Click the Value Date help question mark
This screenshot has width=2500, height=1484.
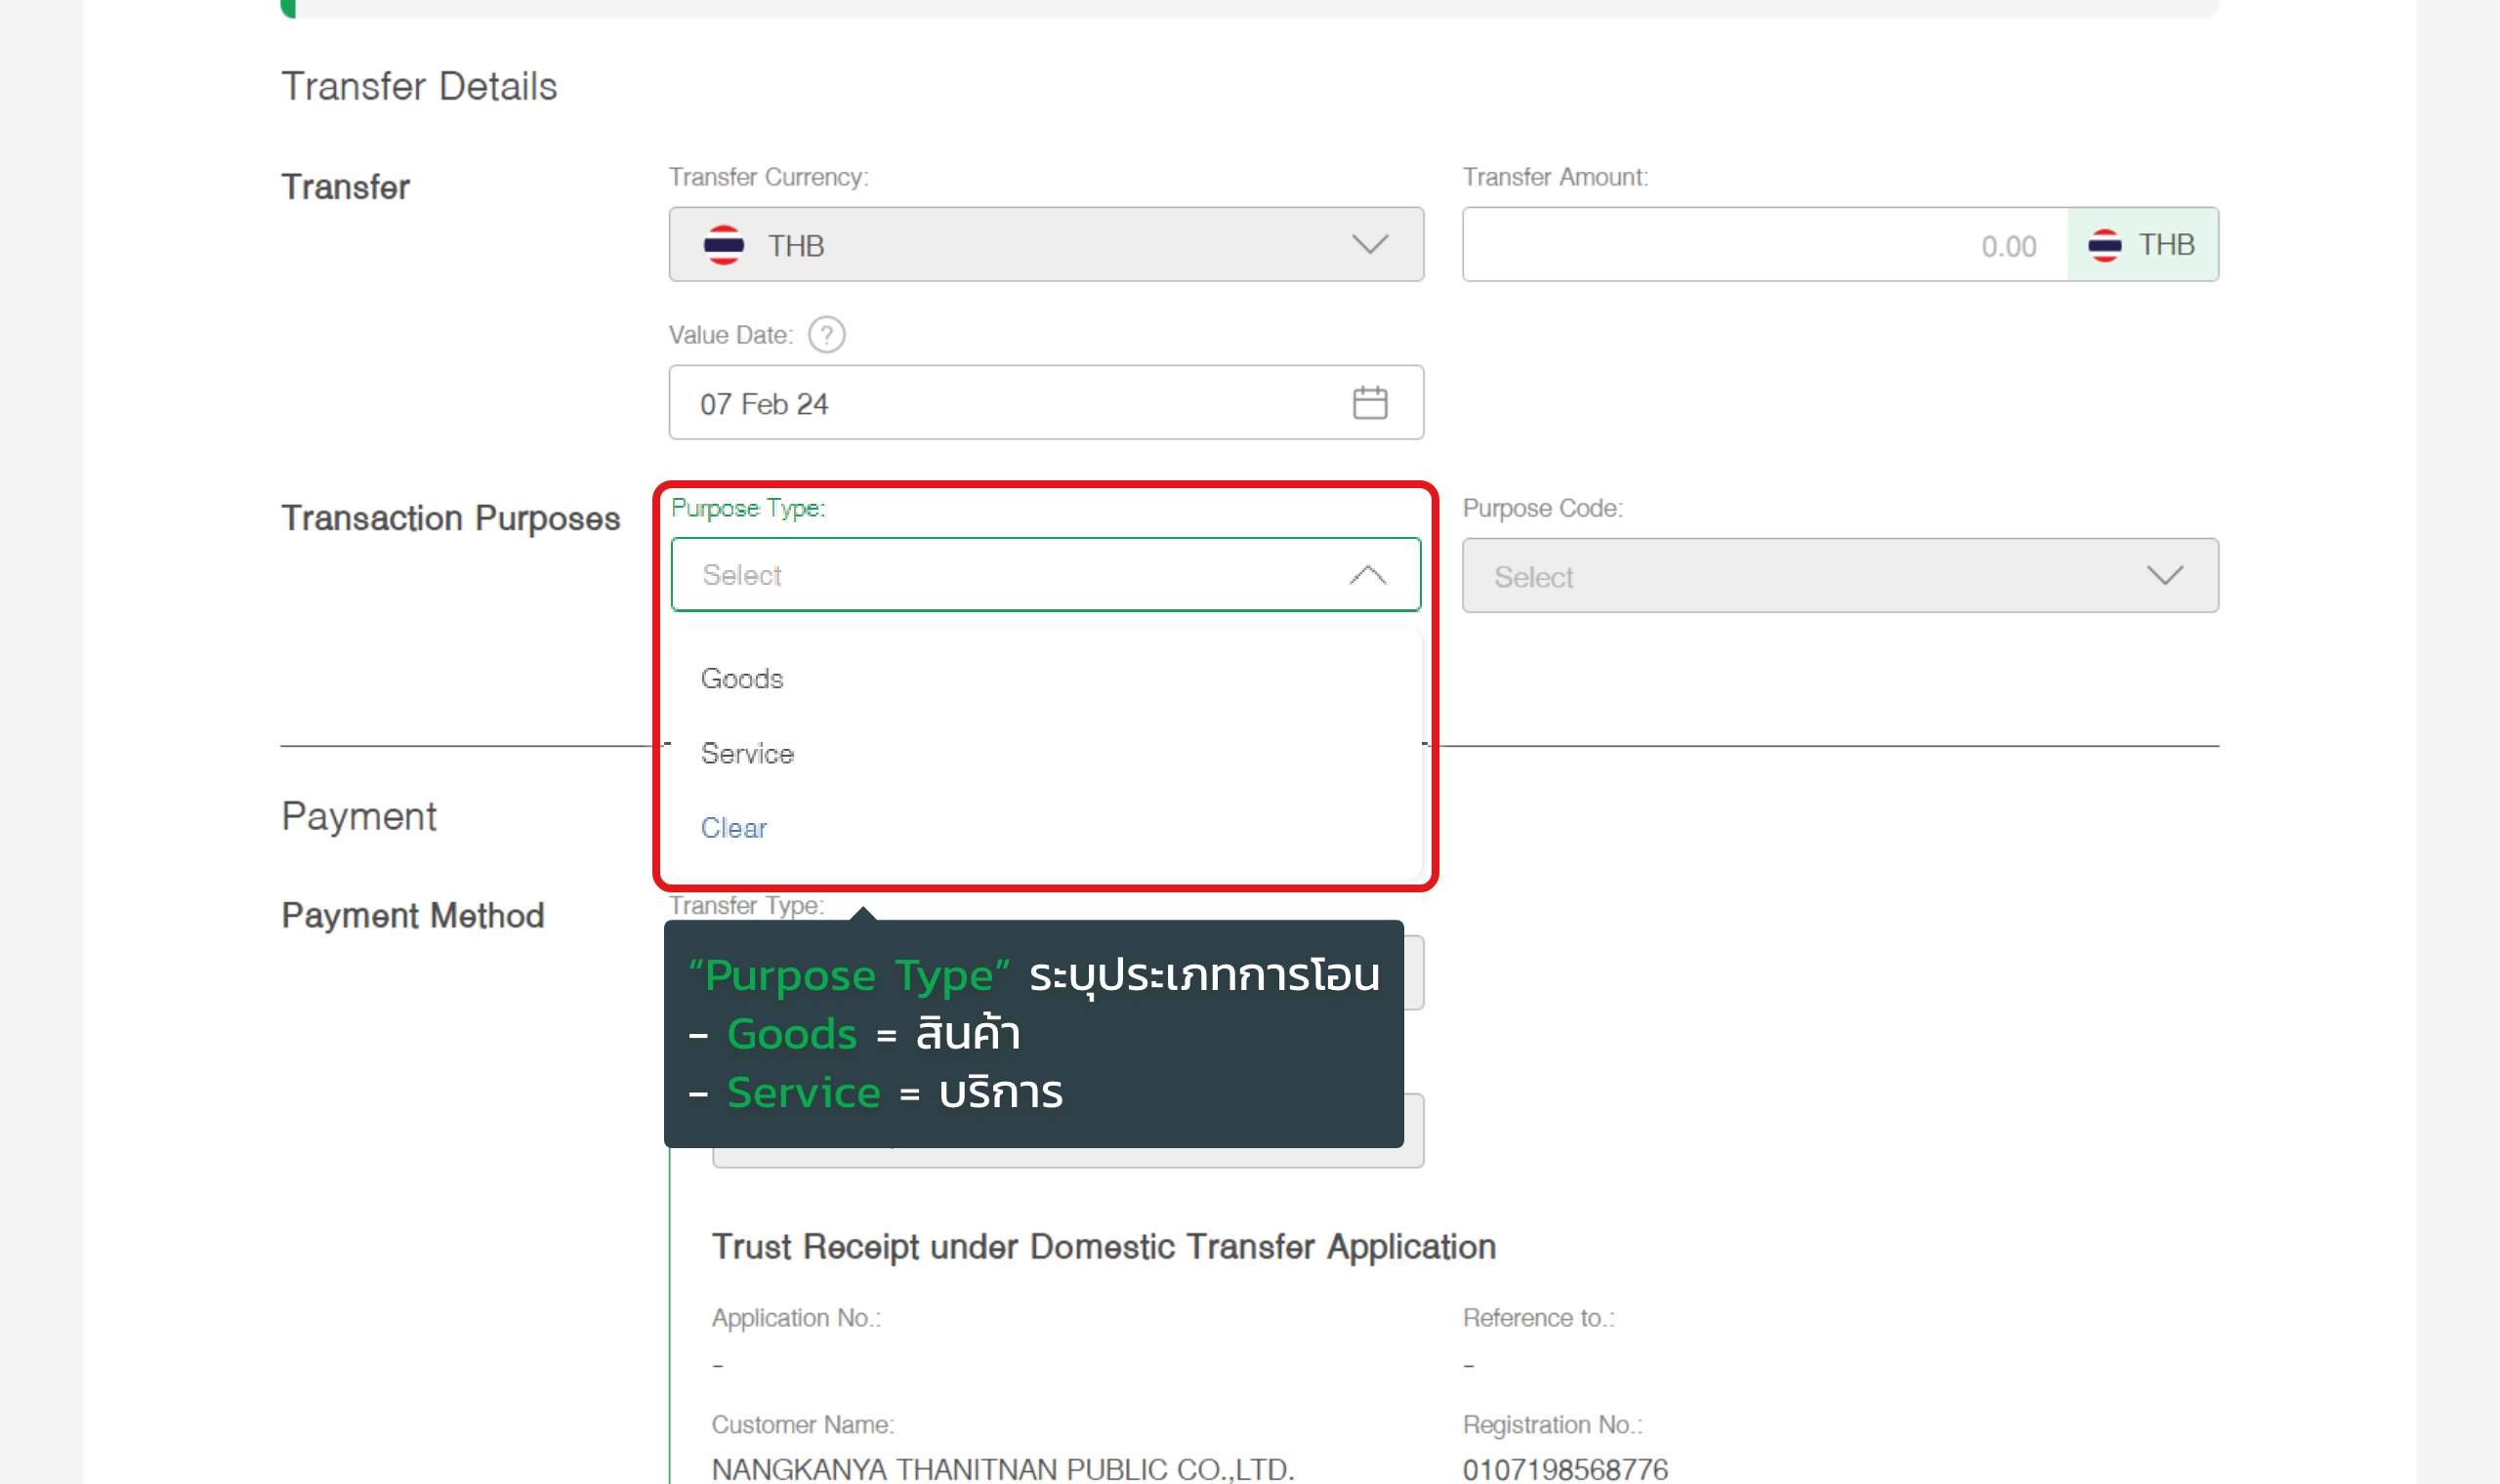(826, 335)
